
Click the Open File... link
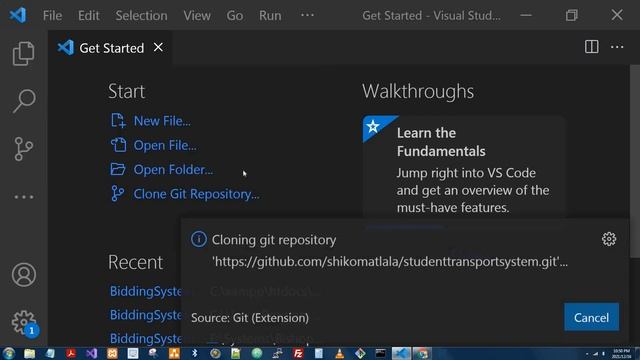165,145
